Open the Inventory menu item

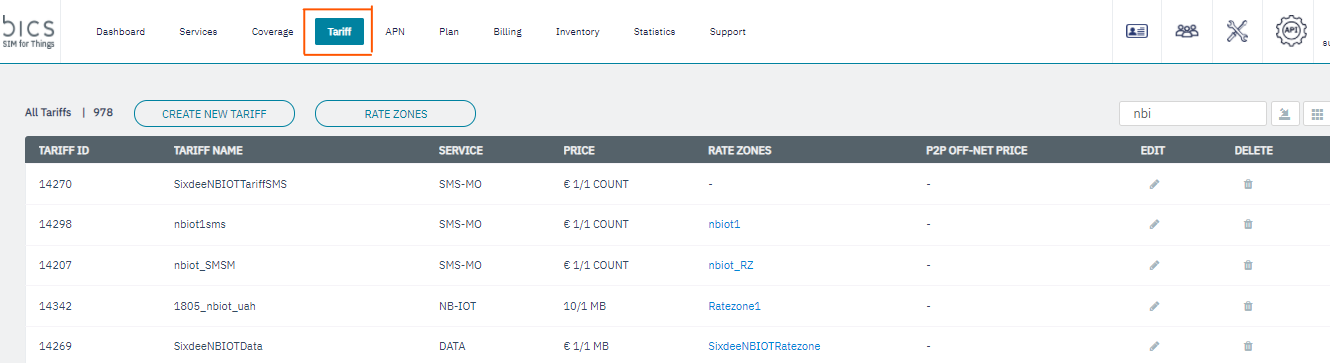(578, 32)
